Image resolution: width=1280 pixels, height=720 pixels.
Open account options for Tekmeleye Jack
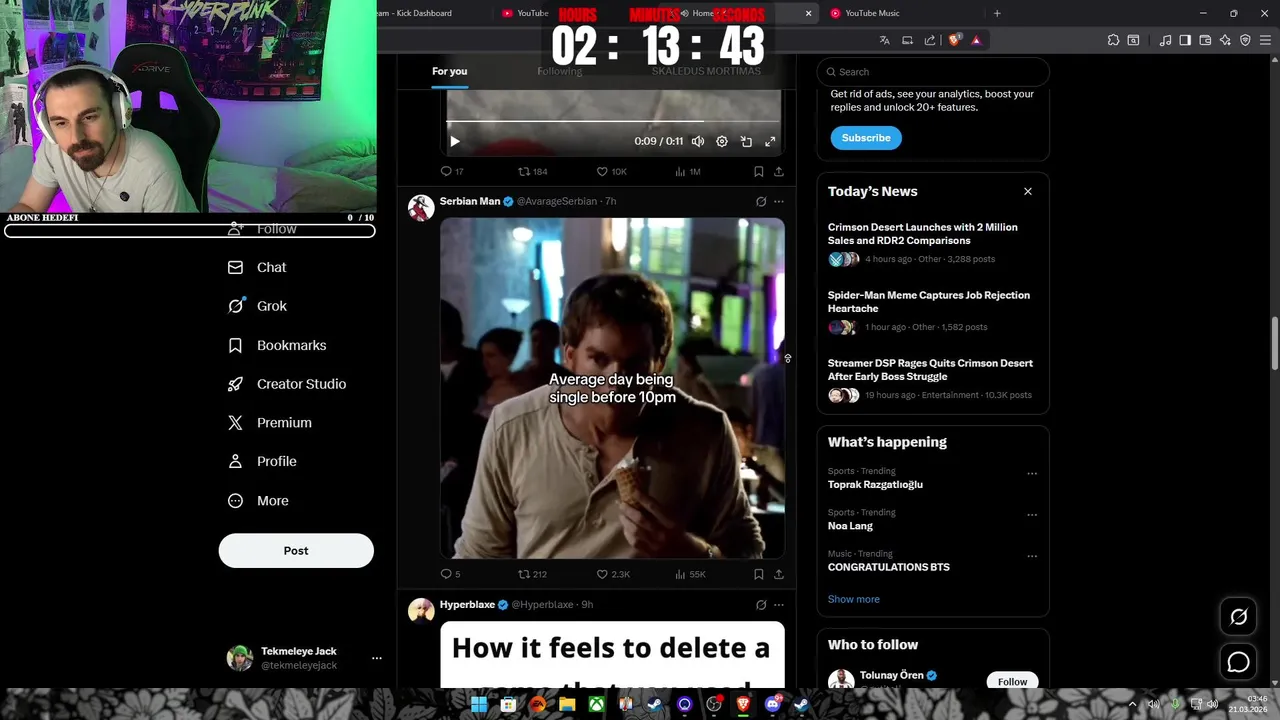(377, 658)
